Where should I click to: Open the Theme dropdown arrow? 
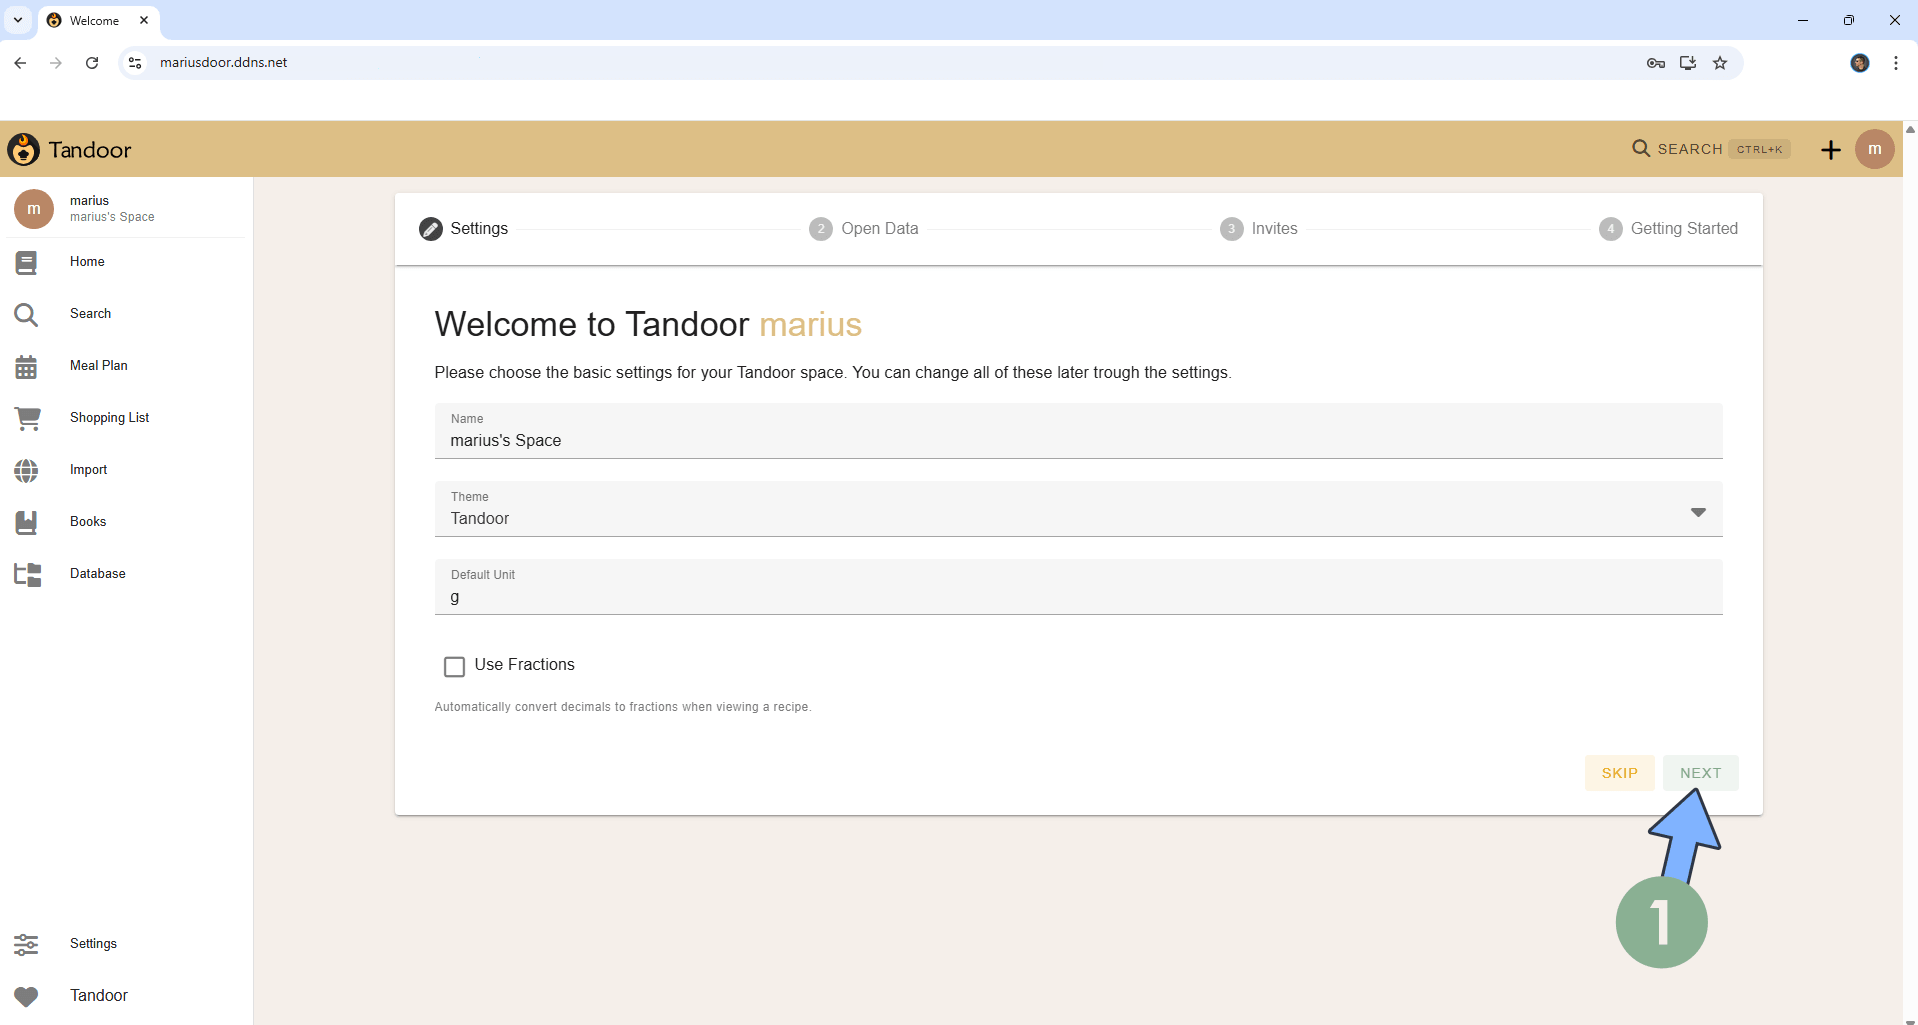pyautogui.click(x=1698, y=511)
